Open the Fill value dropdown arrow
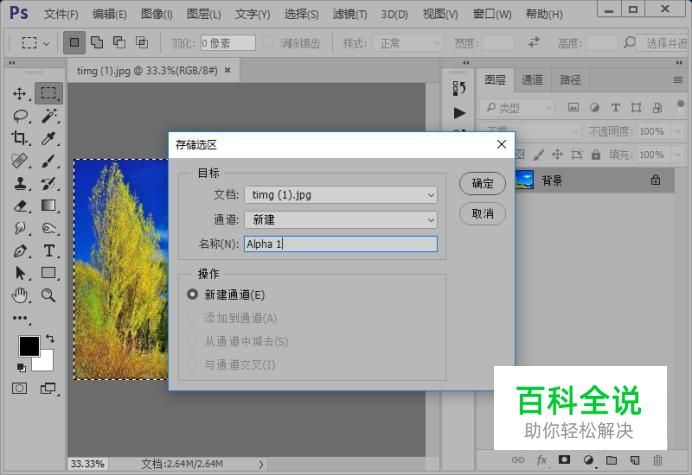Viewport: 692px width, 475px height. (x=677, y=155)
